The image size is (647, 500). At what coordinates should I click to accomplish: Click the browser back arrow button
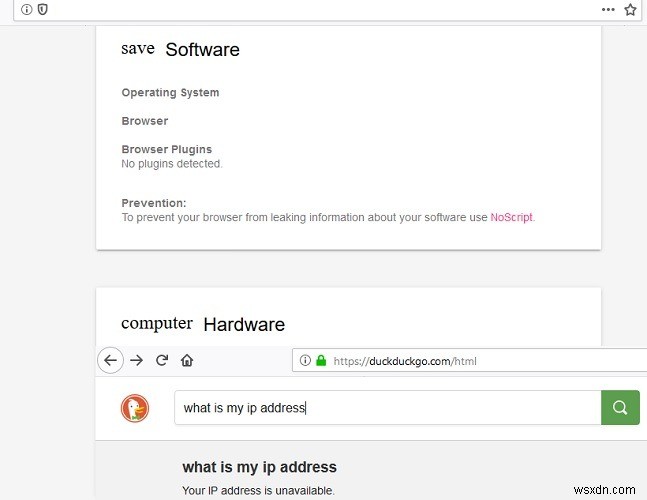(110, 360)
